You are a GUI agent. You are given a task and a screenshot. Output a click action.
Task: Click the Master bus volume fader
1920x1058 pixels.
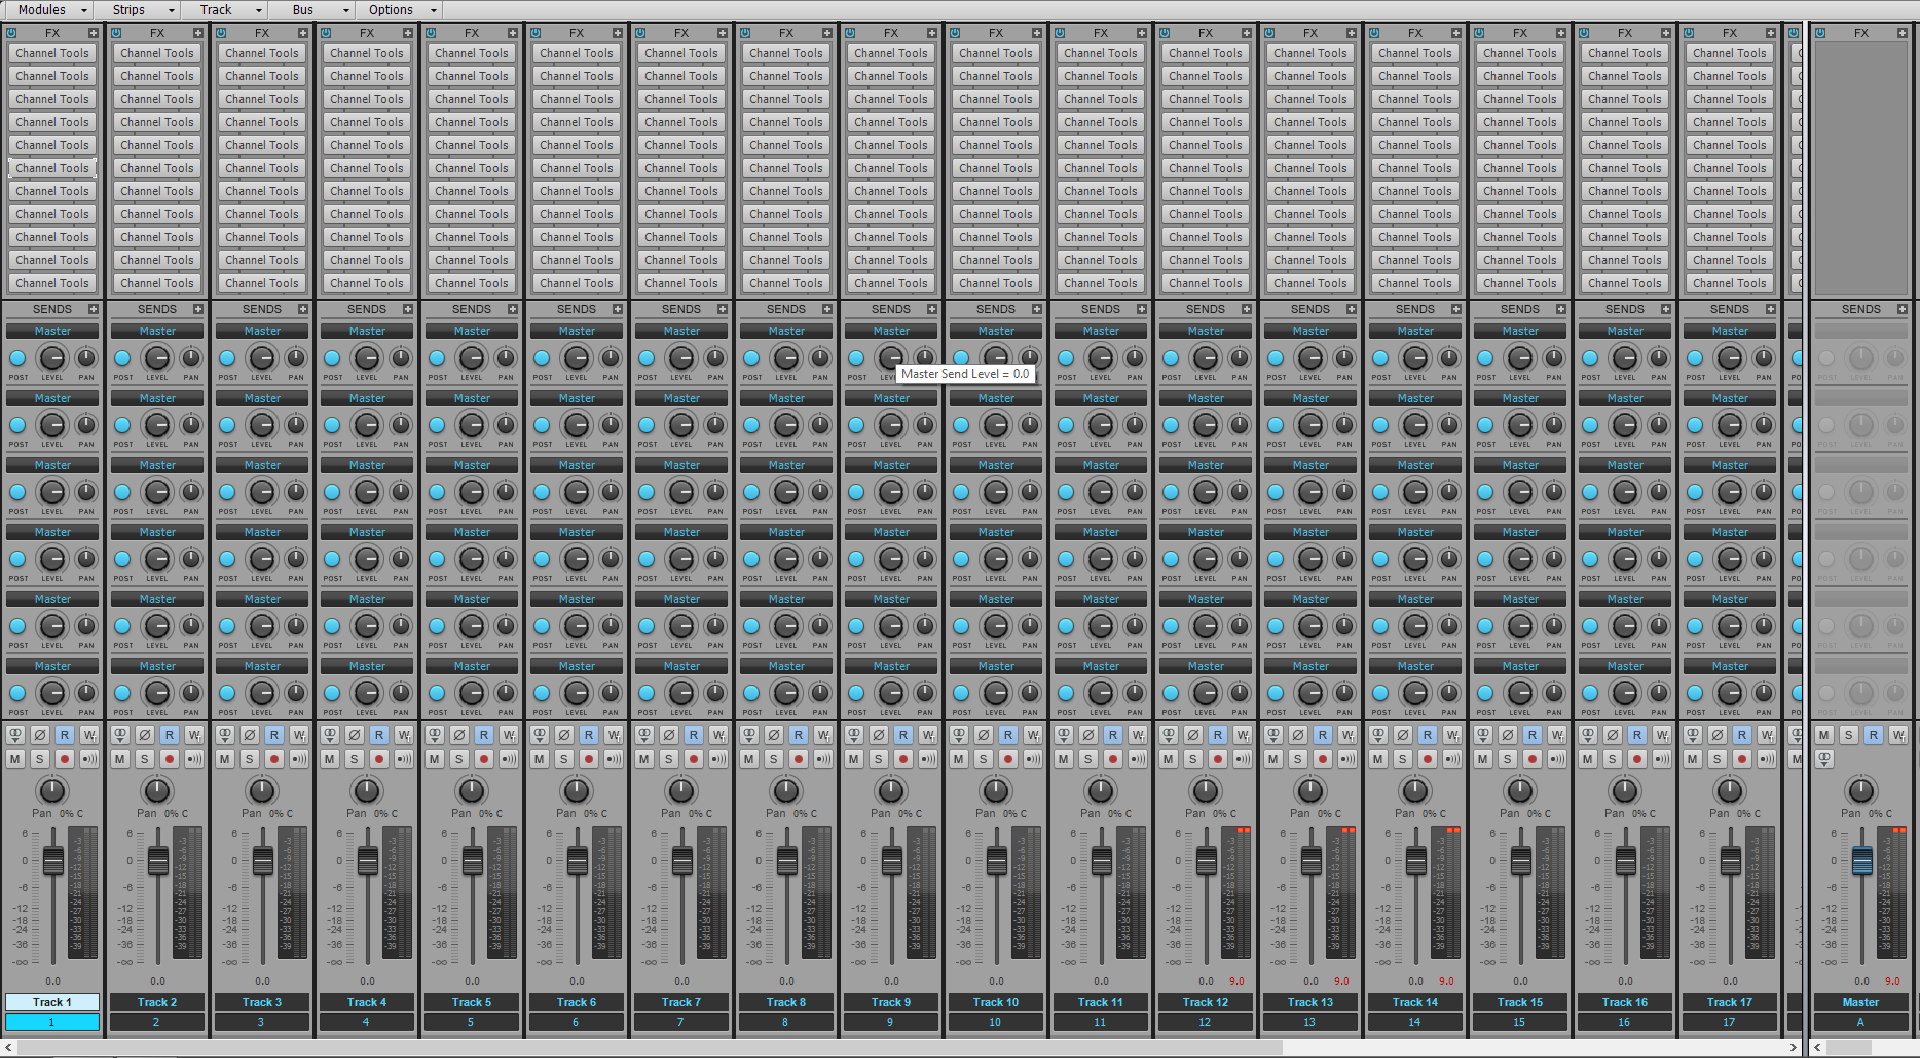click(x=1861, y=860)
